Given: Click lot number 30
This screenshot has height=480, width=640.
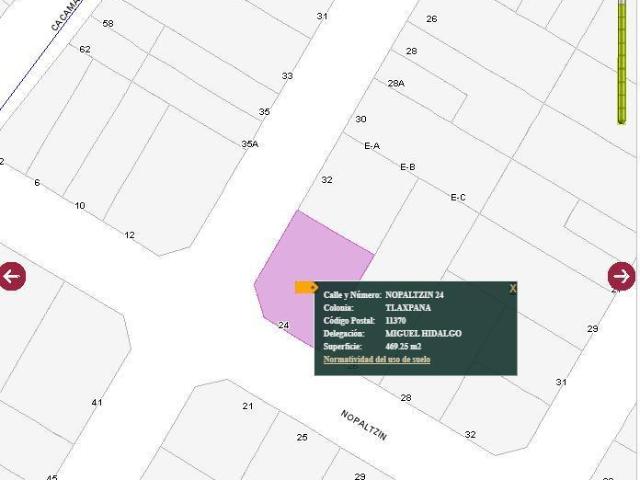Looking at the screenshot, I should [x=361, y=119].
